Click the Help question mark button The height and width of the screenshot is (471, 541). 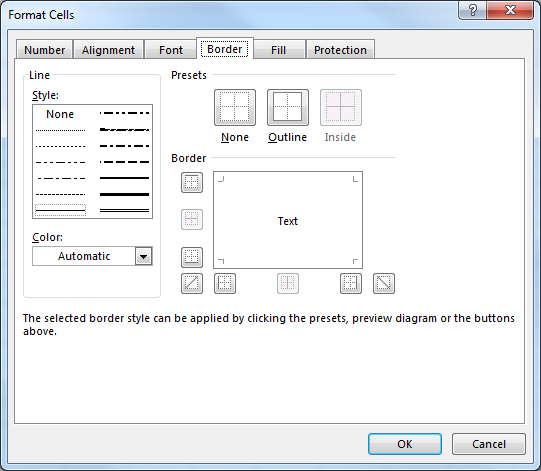(x=472, y=10)
